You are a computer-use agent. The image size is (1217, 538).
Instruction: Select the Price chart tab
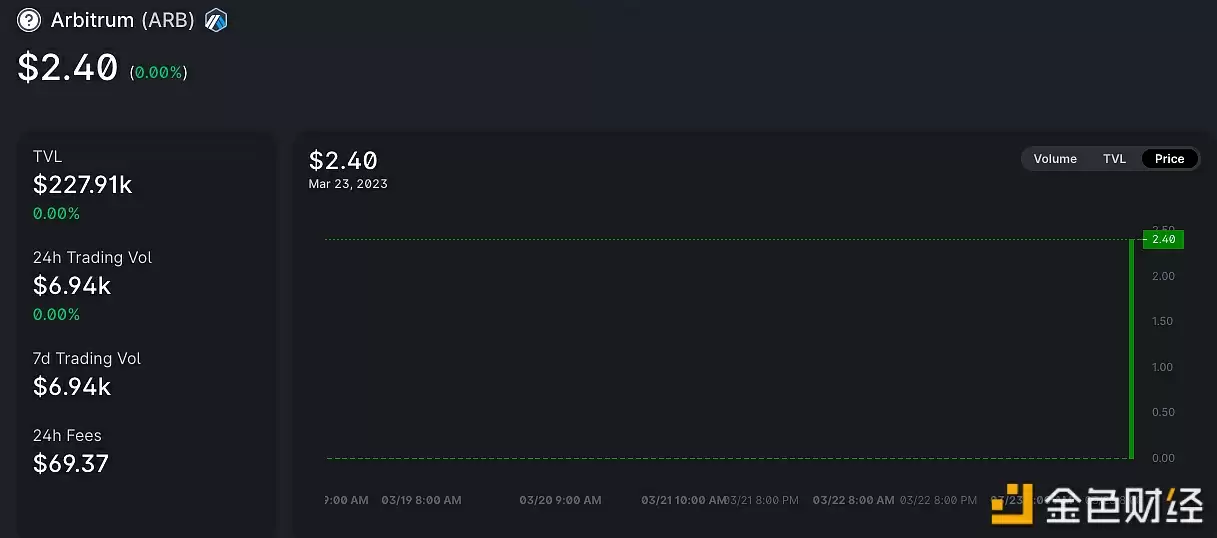pos(1169,159)
